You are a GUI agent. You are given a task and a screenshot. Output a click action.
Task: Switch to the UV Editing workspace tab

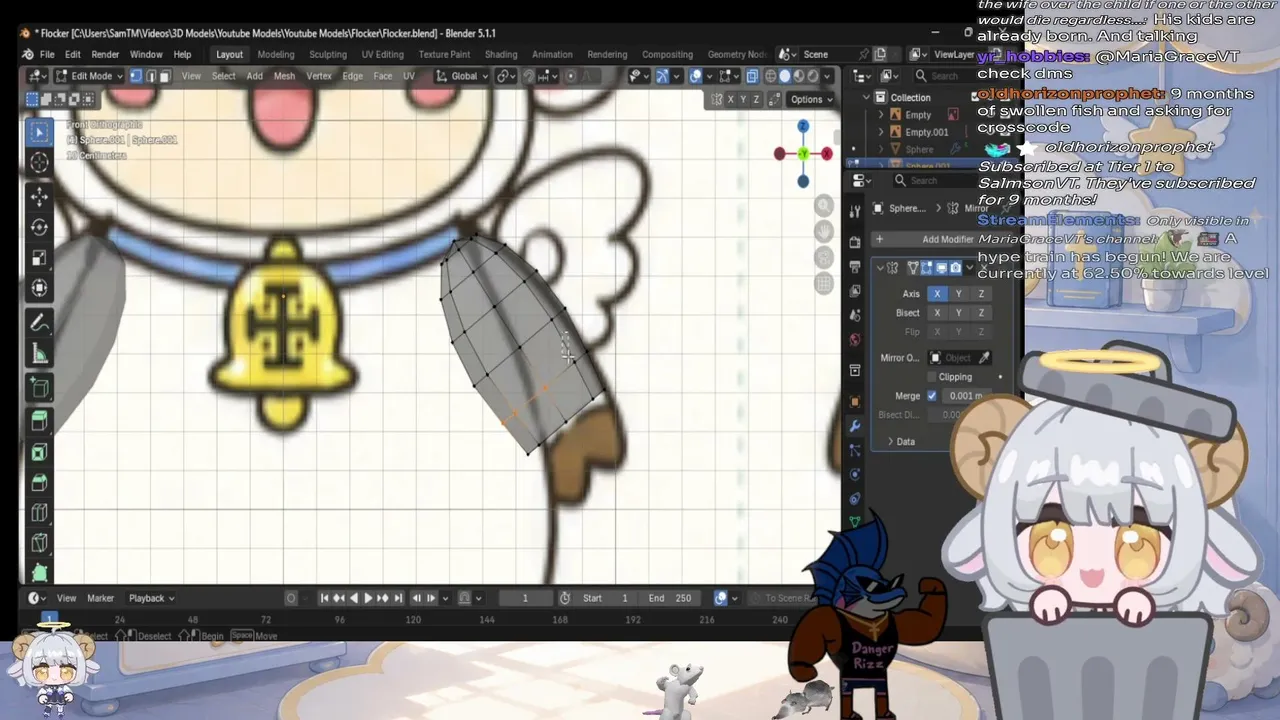(383, 54)
